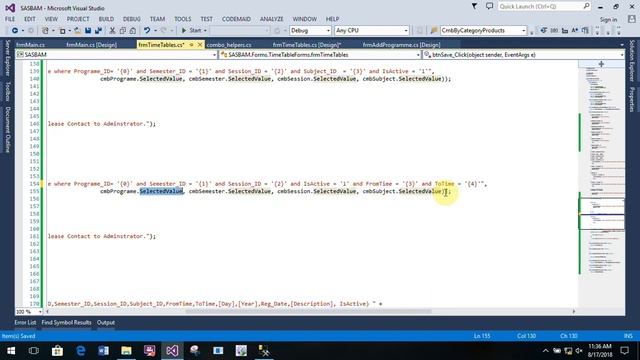Click the horizontal scrollbar thumb of the editor
Image resolution: width=640 pixels, height=360 pixels.
[308, 311]
